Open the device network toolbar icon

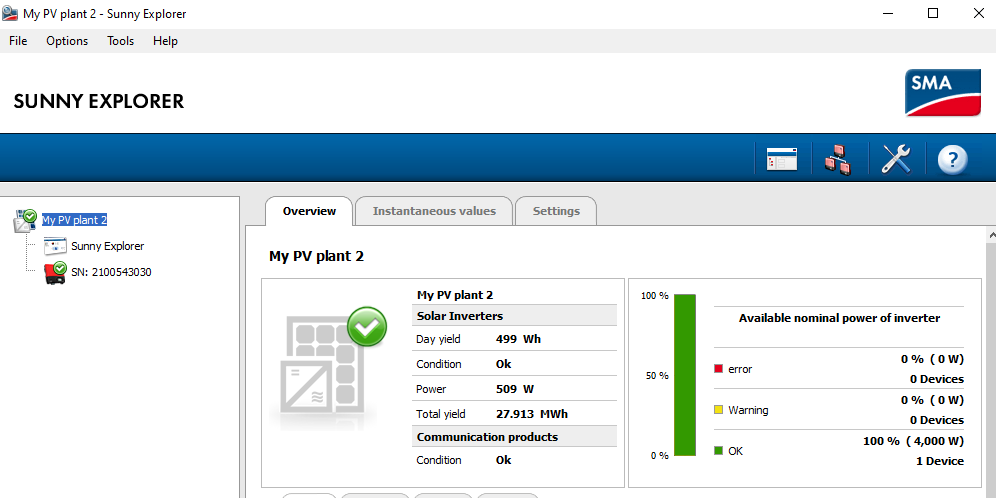[x=838, y=159]
